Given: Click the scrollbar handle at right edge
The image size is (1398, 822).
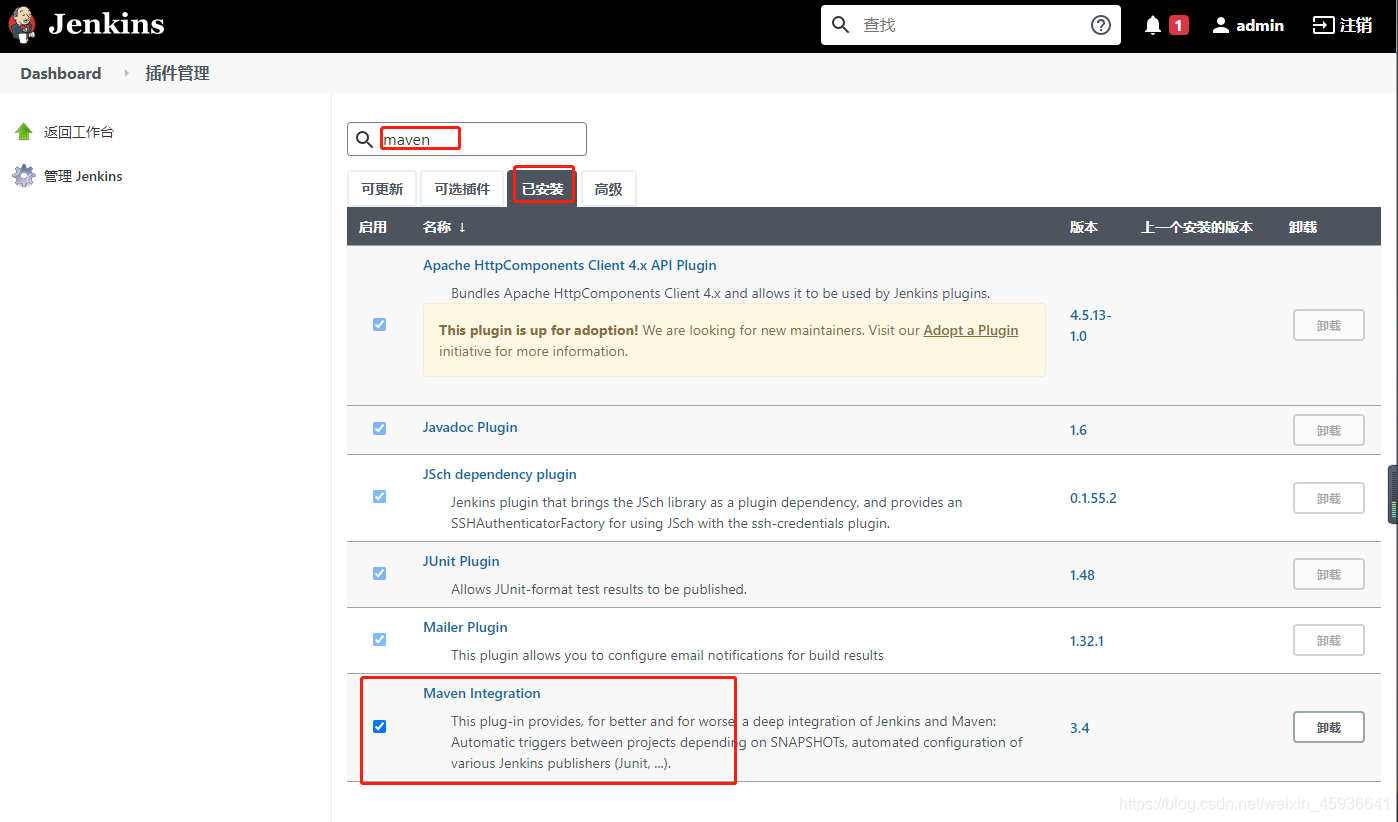Looking at the screenshot, I should [x=1392, y=494].
